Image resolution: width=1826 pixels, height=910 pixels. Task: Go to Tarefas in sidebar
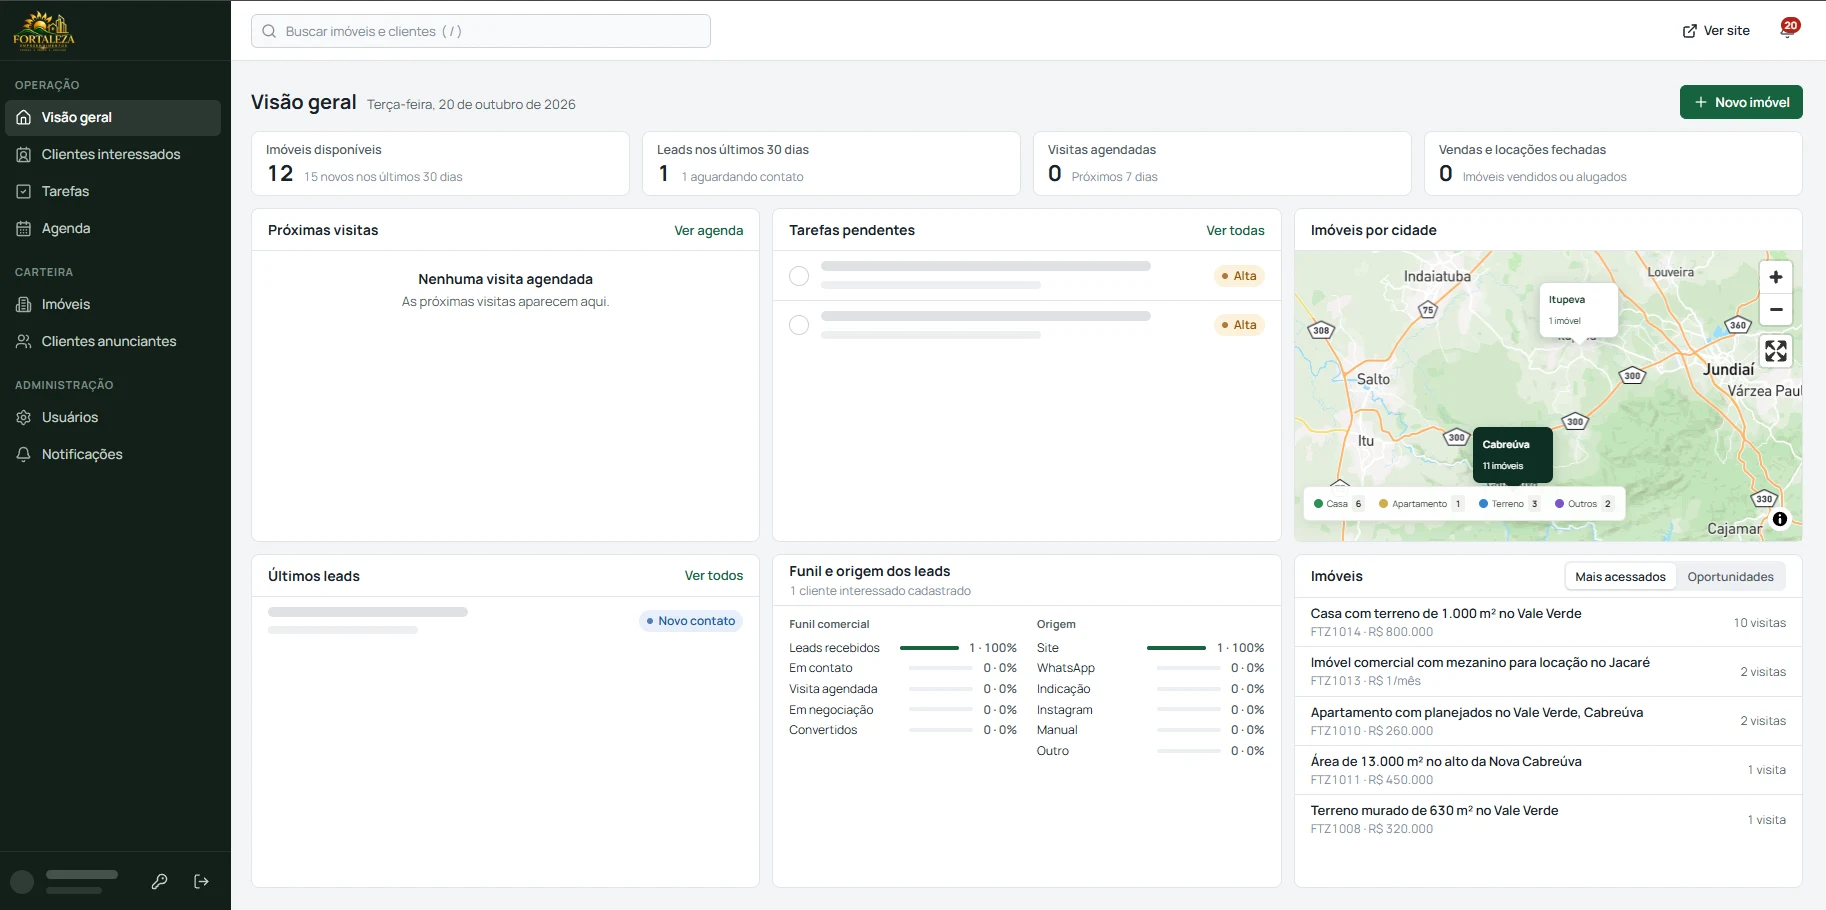click(113, 191)
